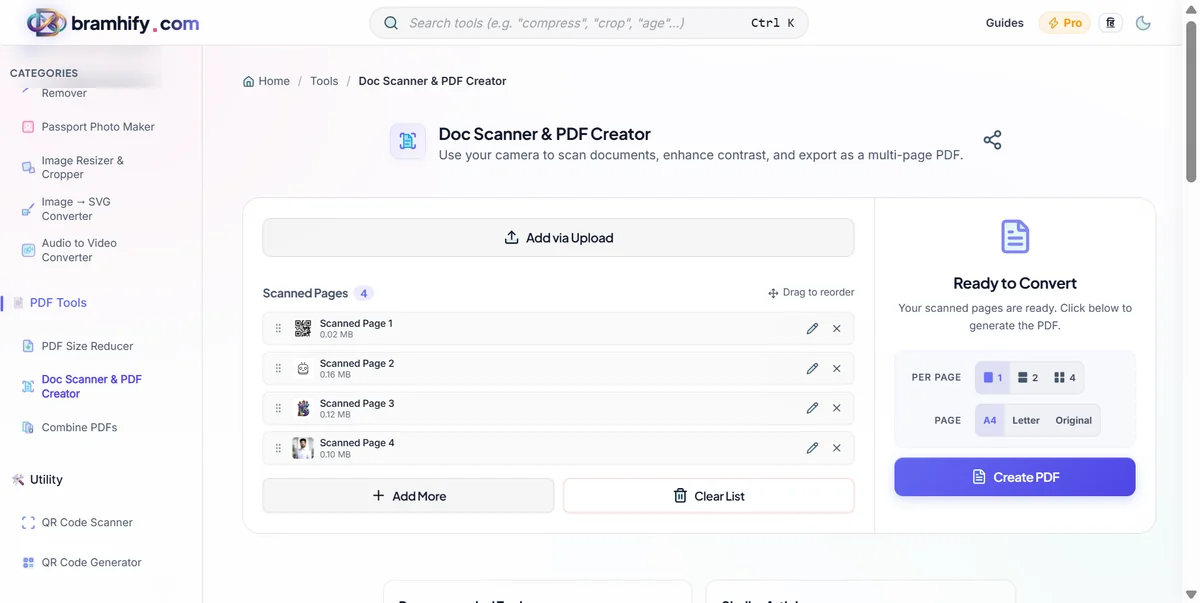Click the scanned pages count badge 4

point(364,293)
